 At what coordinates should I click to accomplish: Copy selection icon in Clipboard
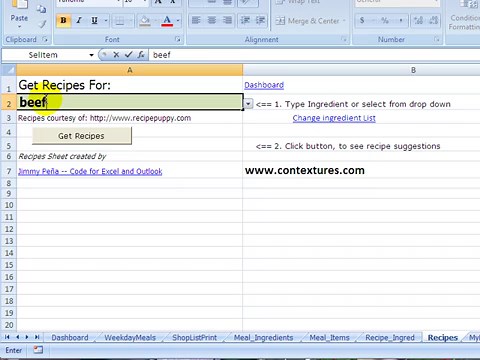[41, 10]
